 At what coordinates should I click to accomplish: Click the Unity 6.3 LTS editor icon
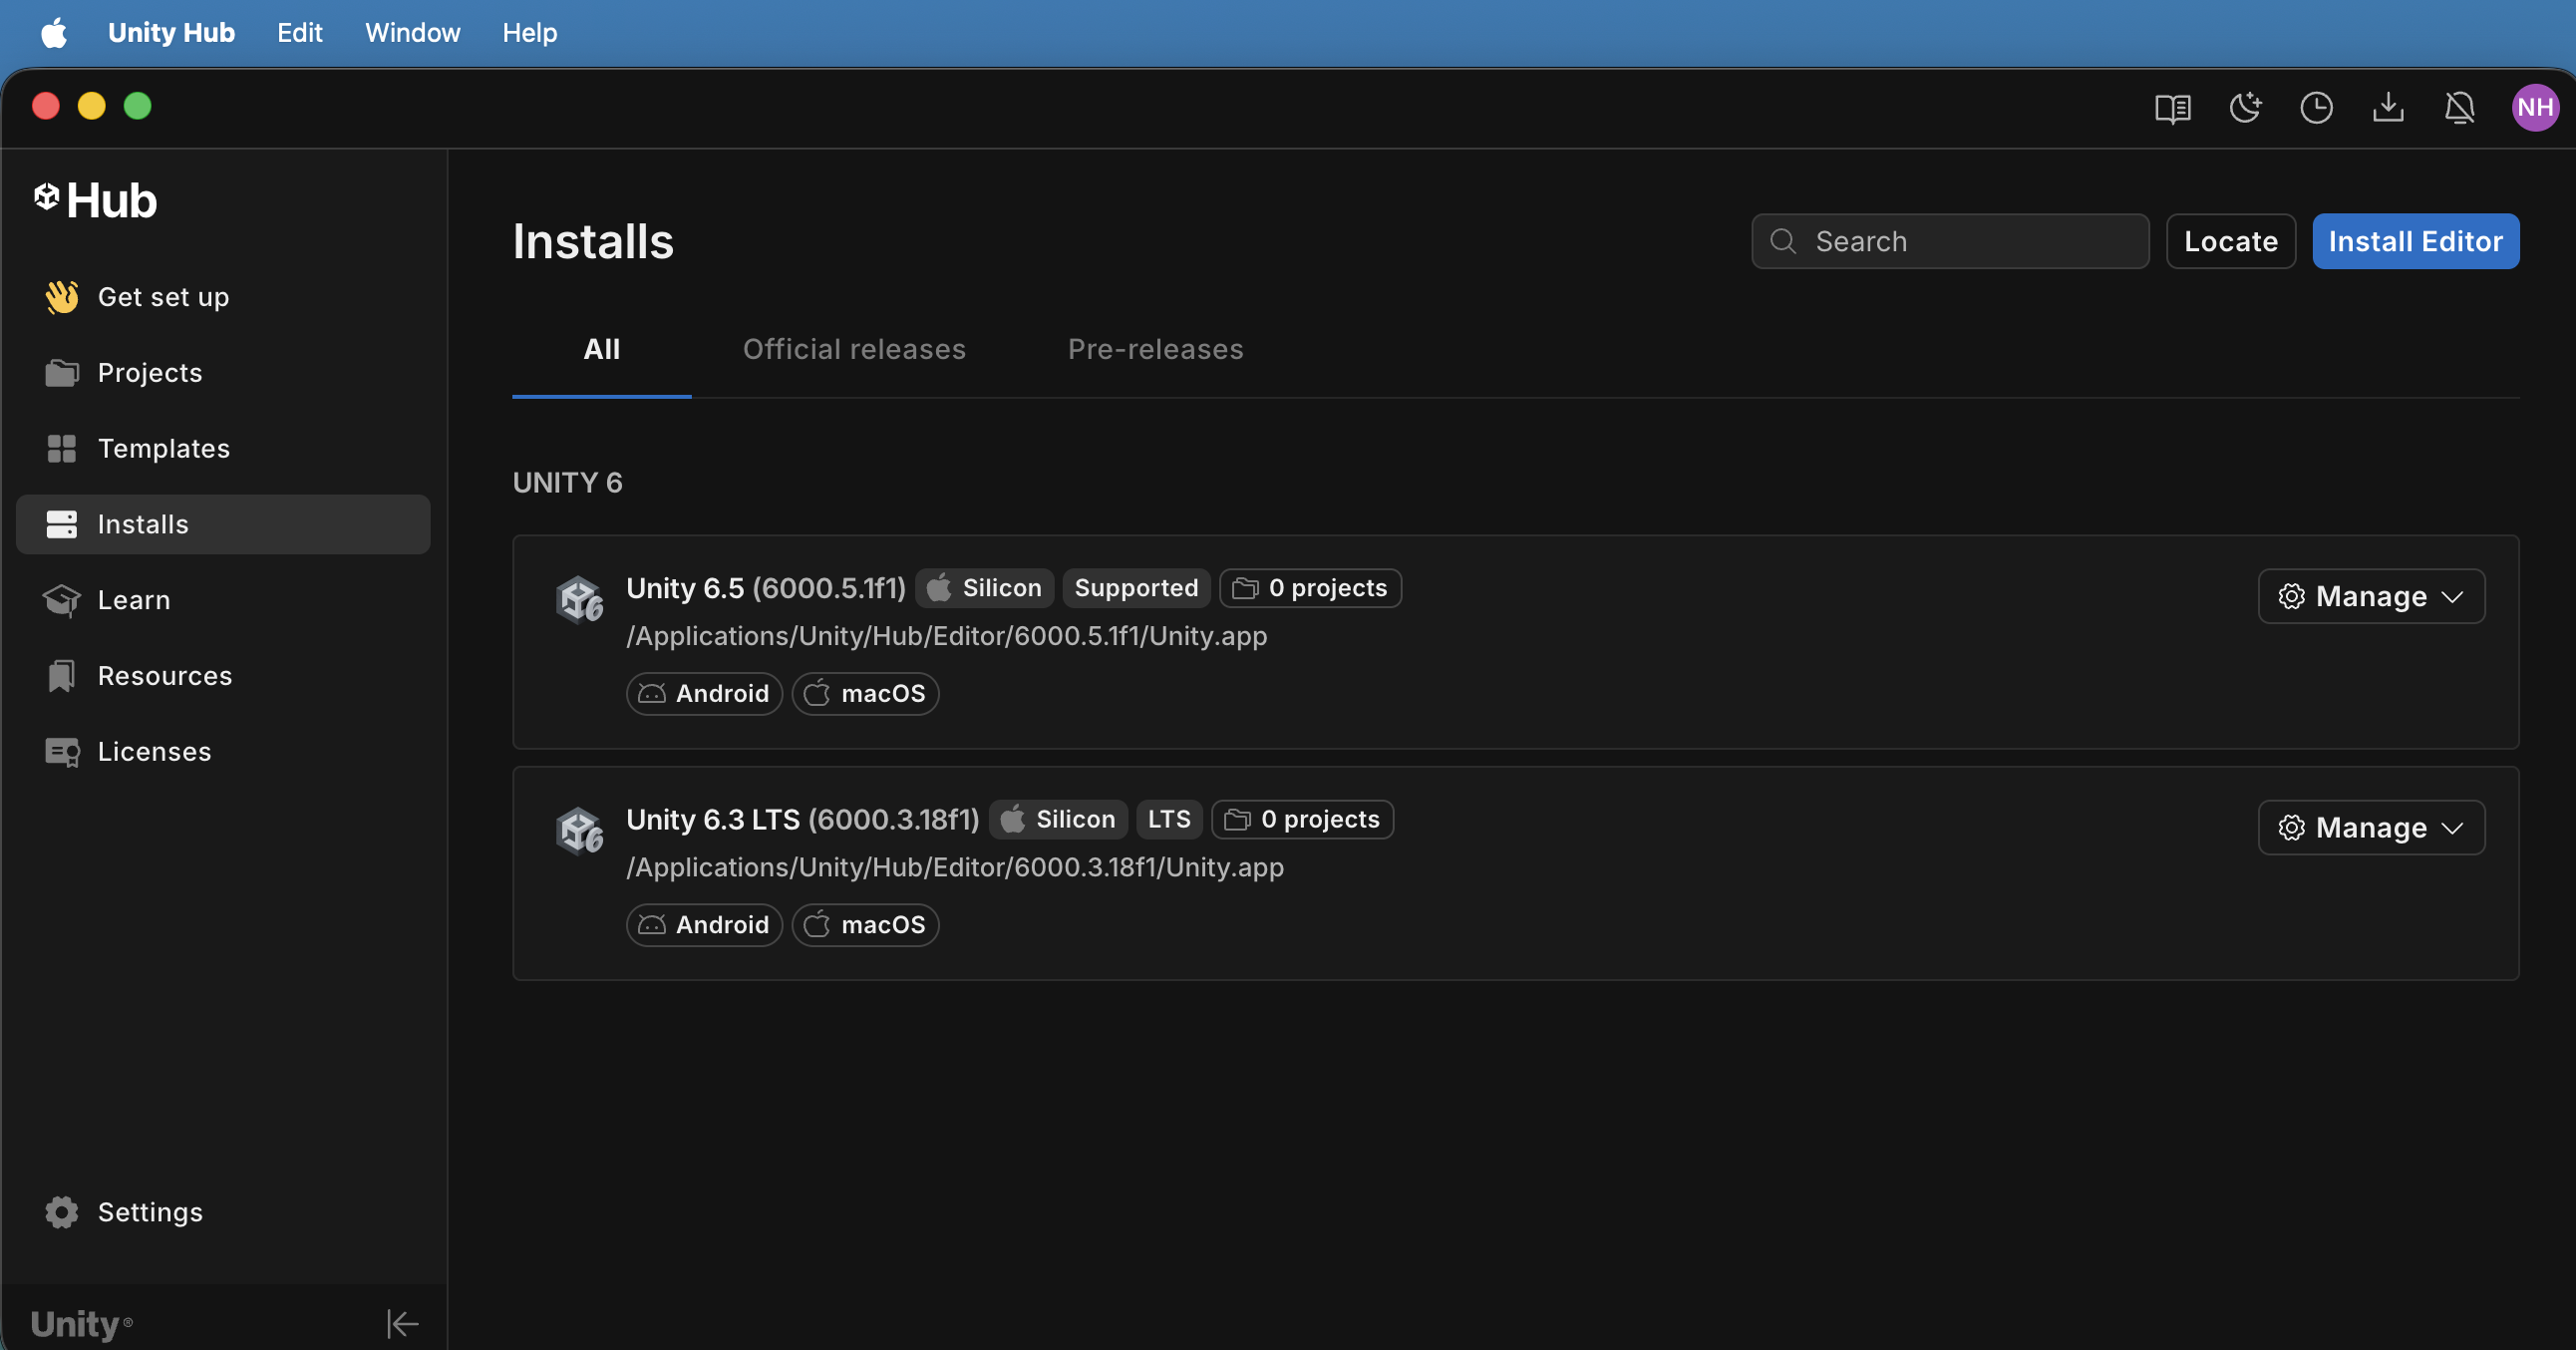(x=579, y=831)
